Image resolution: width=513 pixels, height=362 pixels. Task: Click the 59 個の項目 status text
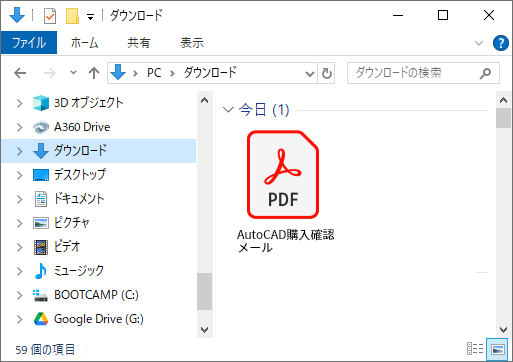[x=45, y=350]
